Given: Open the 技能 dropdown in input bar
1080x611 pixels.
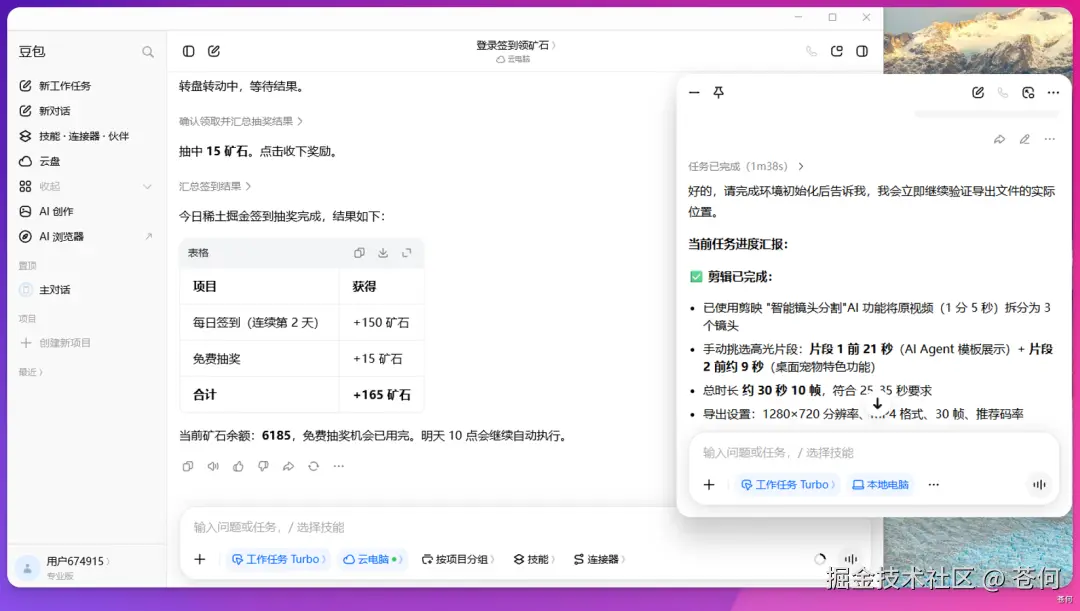Looking at the screenshot, I should (534, 559).
